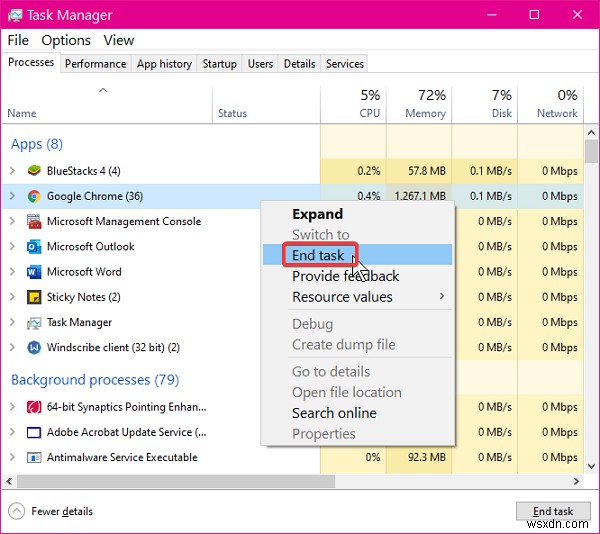Click the Microsoft Management Console icon
This screenshot has height=534, width=600.
pyautogui.click(x=34, y=221)
